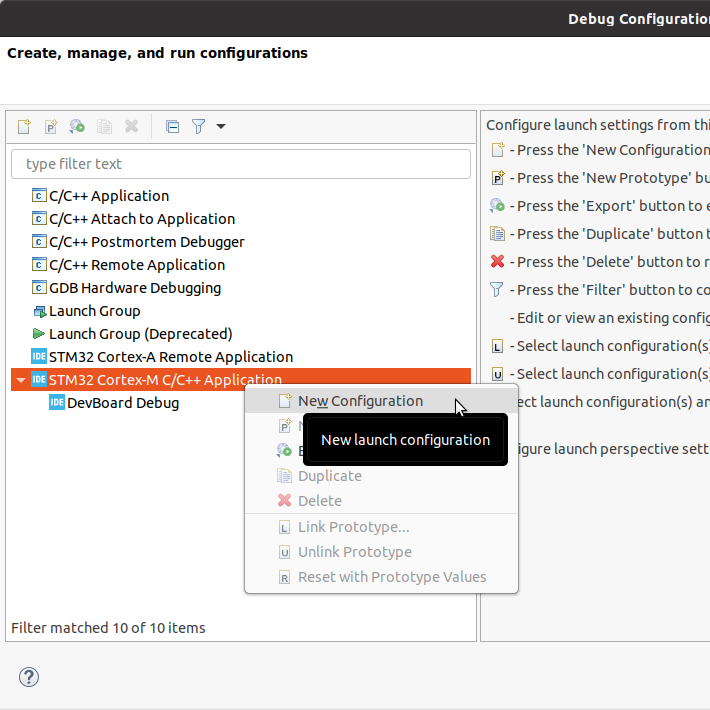Screen dimensions: 710x710
Task: Click the red X icon beside the Delete help line
Action: click(x=498, y=261)
